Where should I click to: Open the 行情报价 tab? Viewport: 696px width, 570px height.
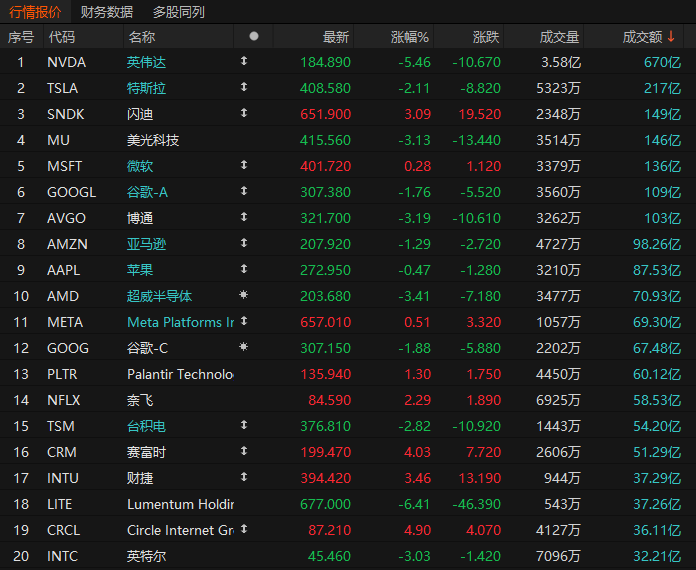click(35, 12)
